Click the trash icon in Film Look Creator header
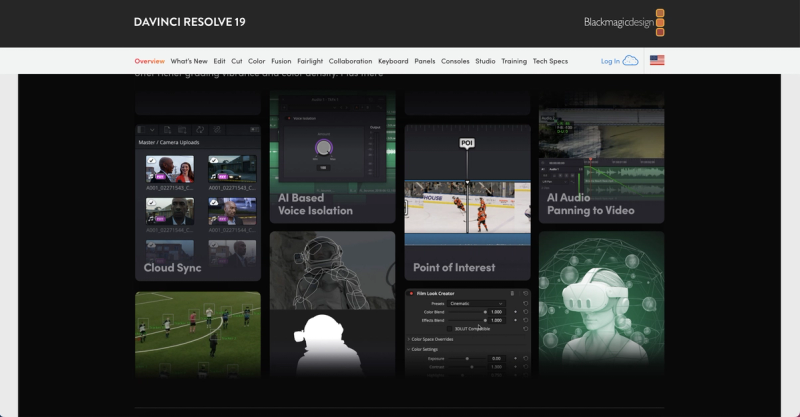The image size is (800, 417). tap(512, 293)
